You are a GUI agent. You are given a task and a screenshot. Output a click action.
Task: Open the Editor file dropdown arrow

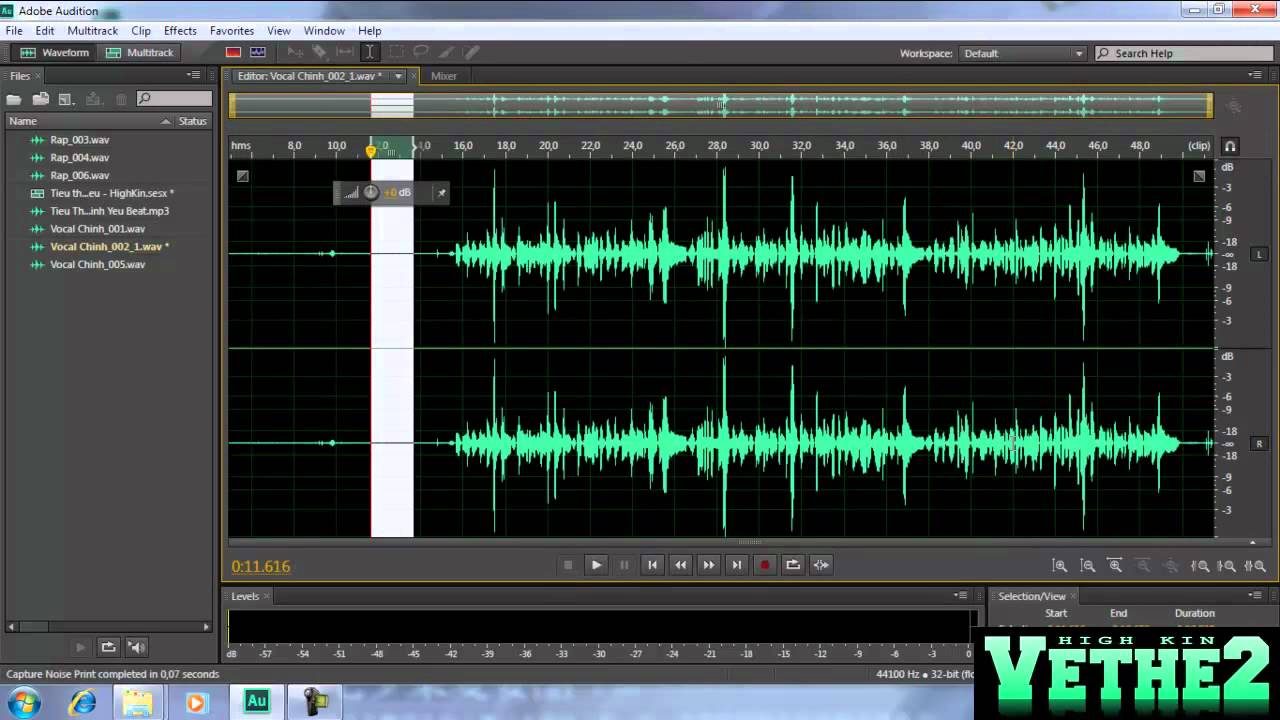tap(398, 76)
